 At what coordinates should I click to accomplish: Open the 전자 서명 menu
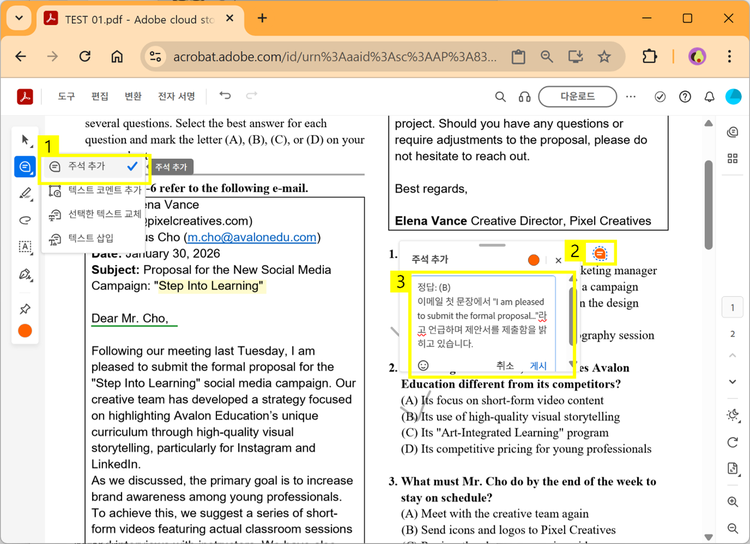pyautogui.click(x=176, y=96)
